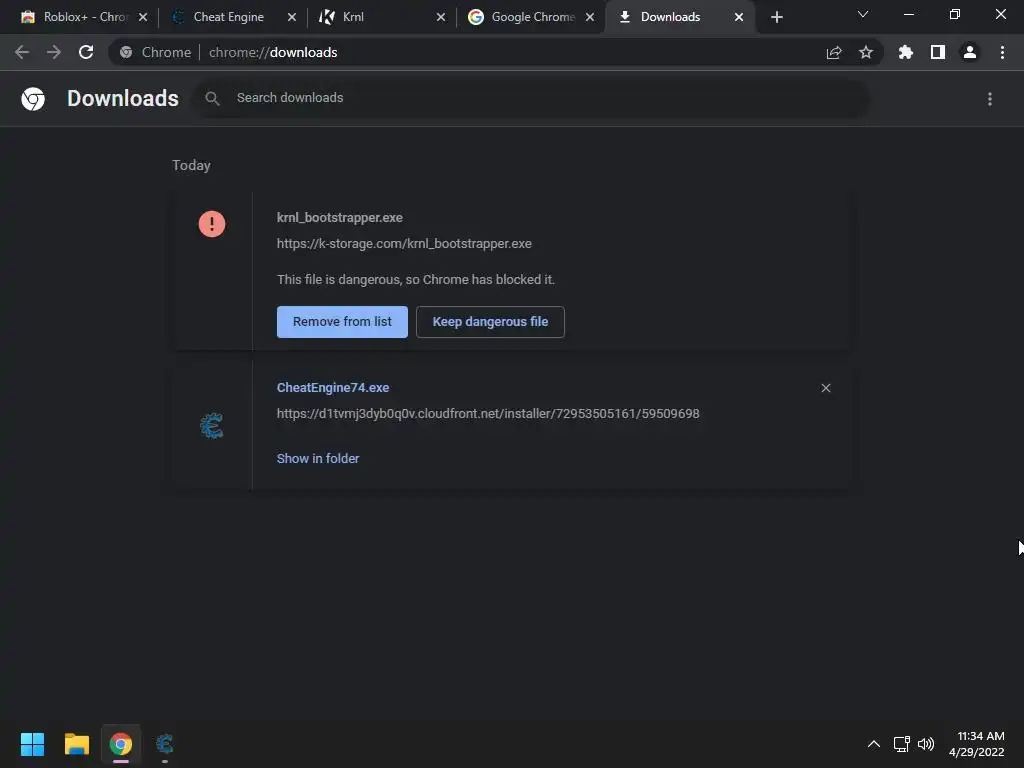Screen dimensions: 1024x768
Task: Close the Downloads tab
Action: (x=739, y=17)
